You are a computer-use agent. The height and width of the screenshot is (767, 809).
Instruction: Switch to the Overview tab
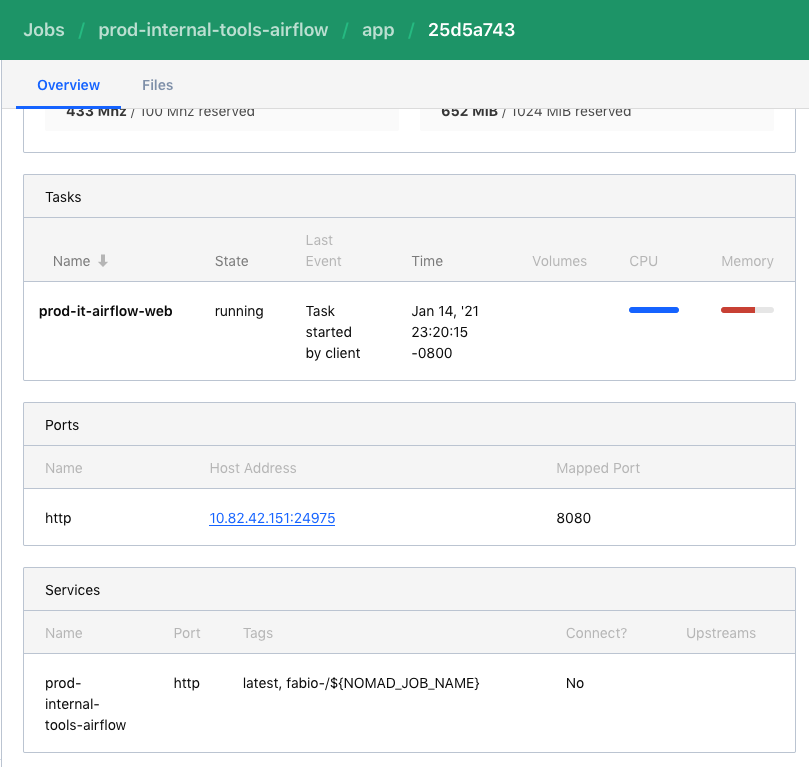[69, 85]
